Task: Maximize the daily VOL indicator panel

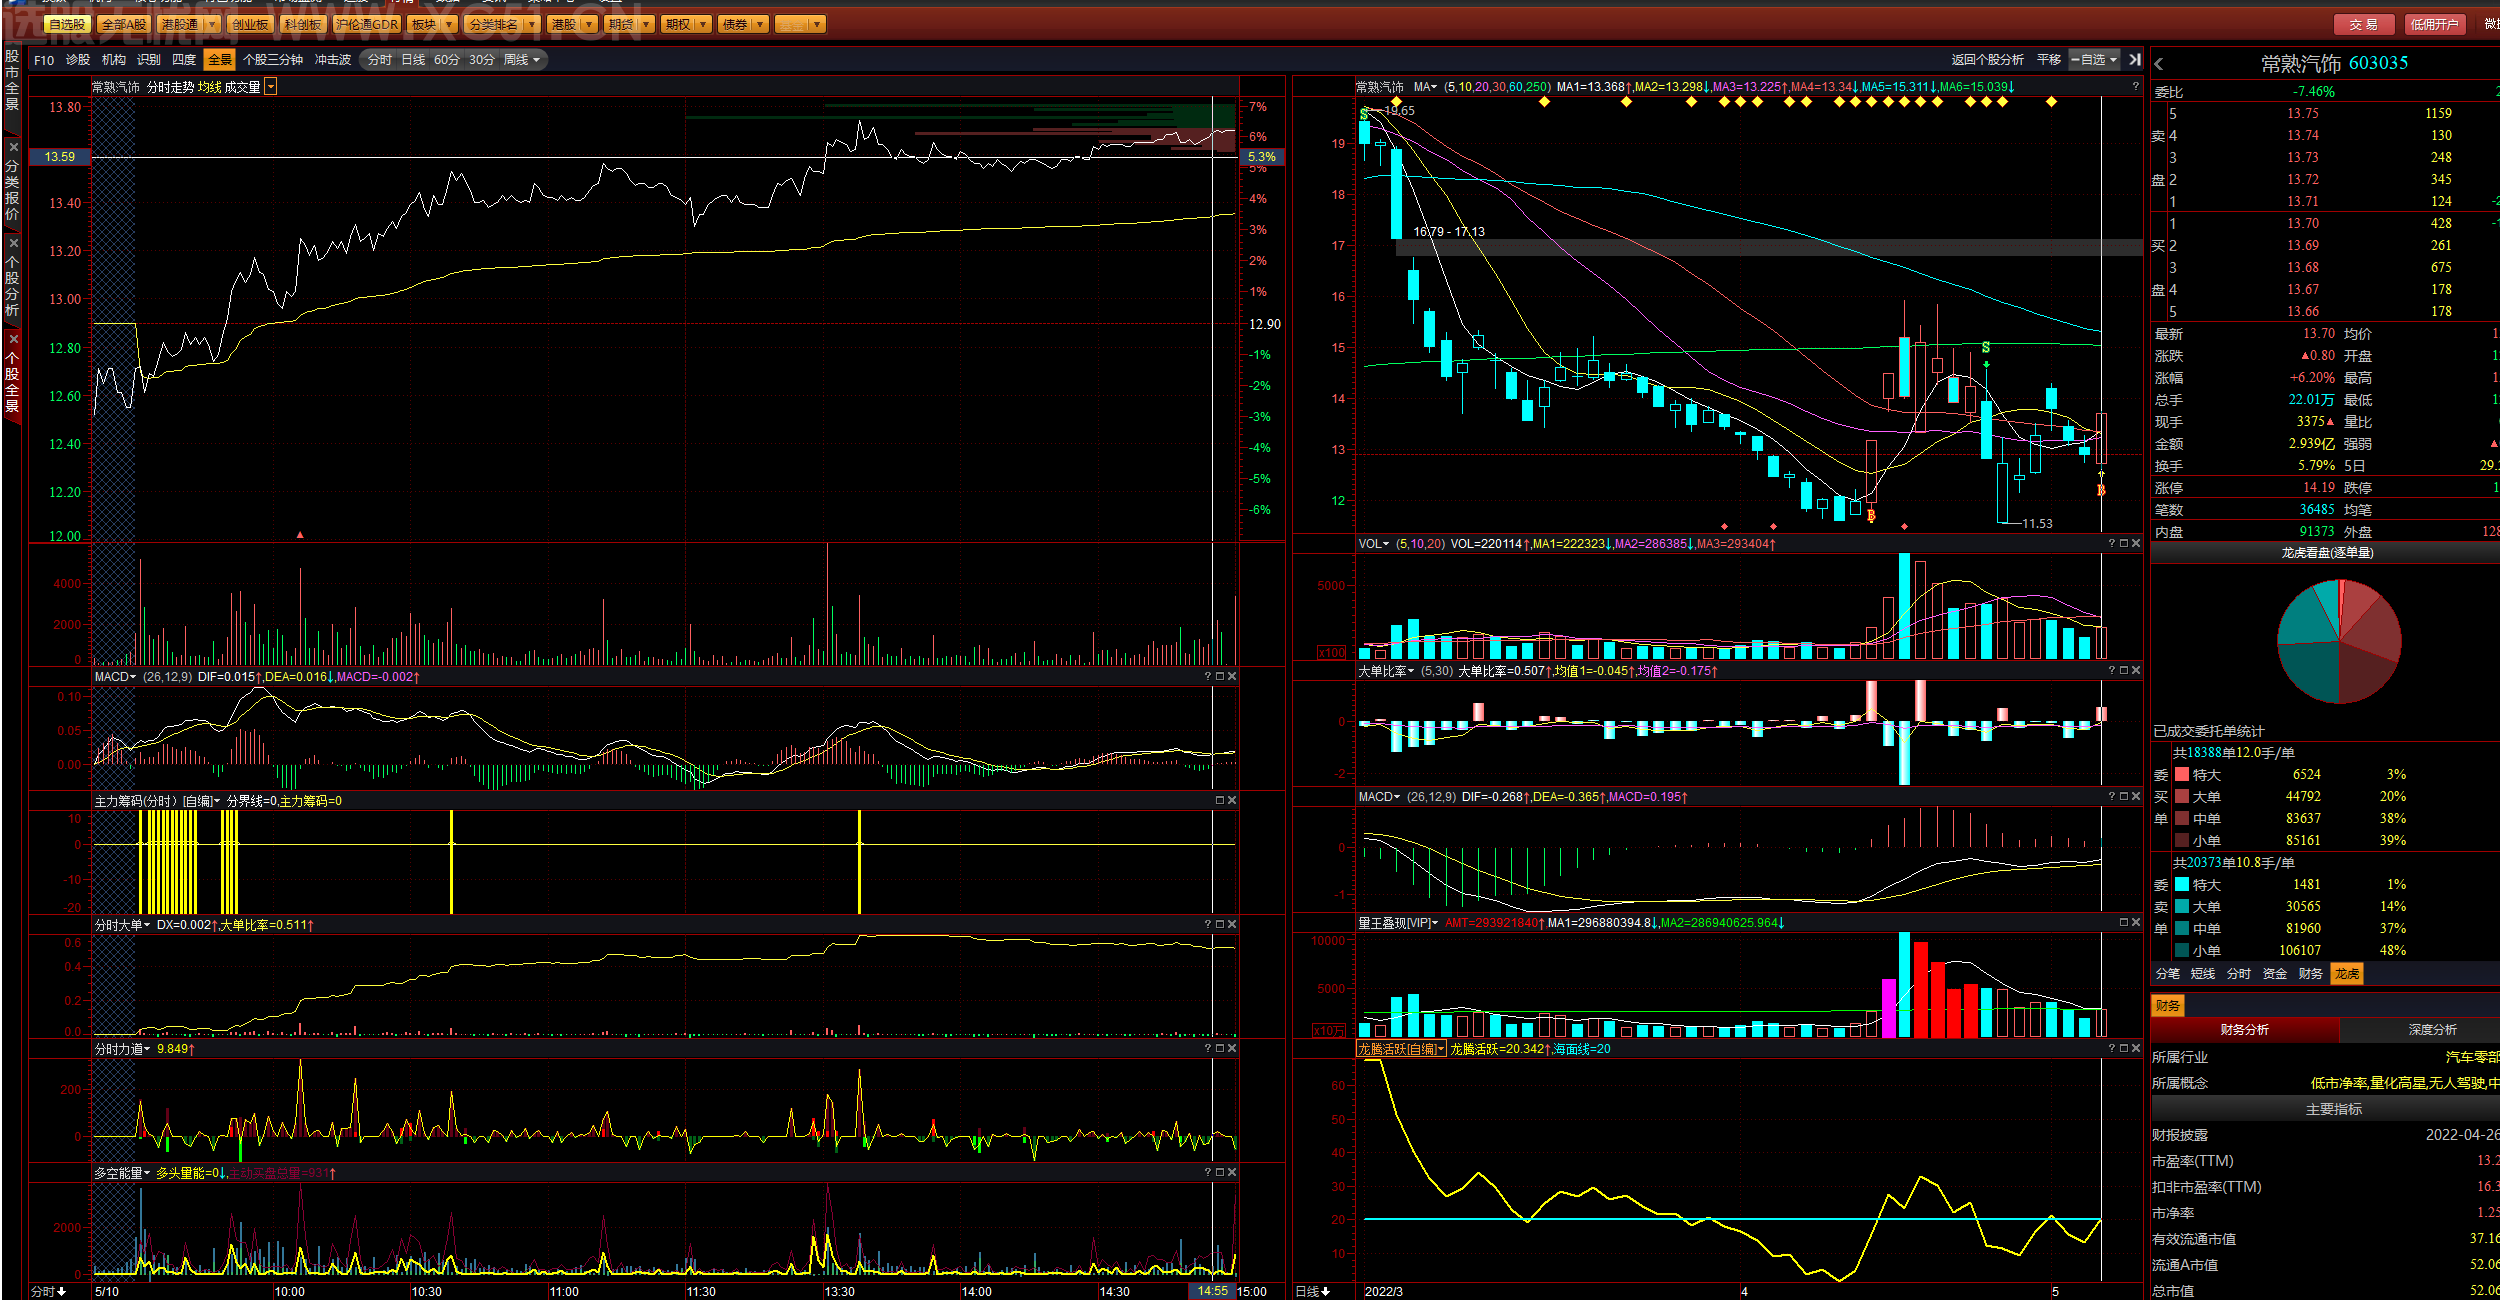Action: pyautogui.click(x=2124, y=544)
